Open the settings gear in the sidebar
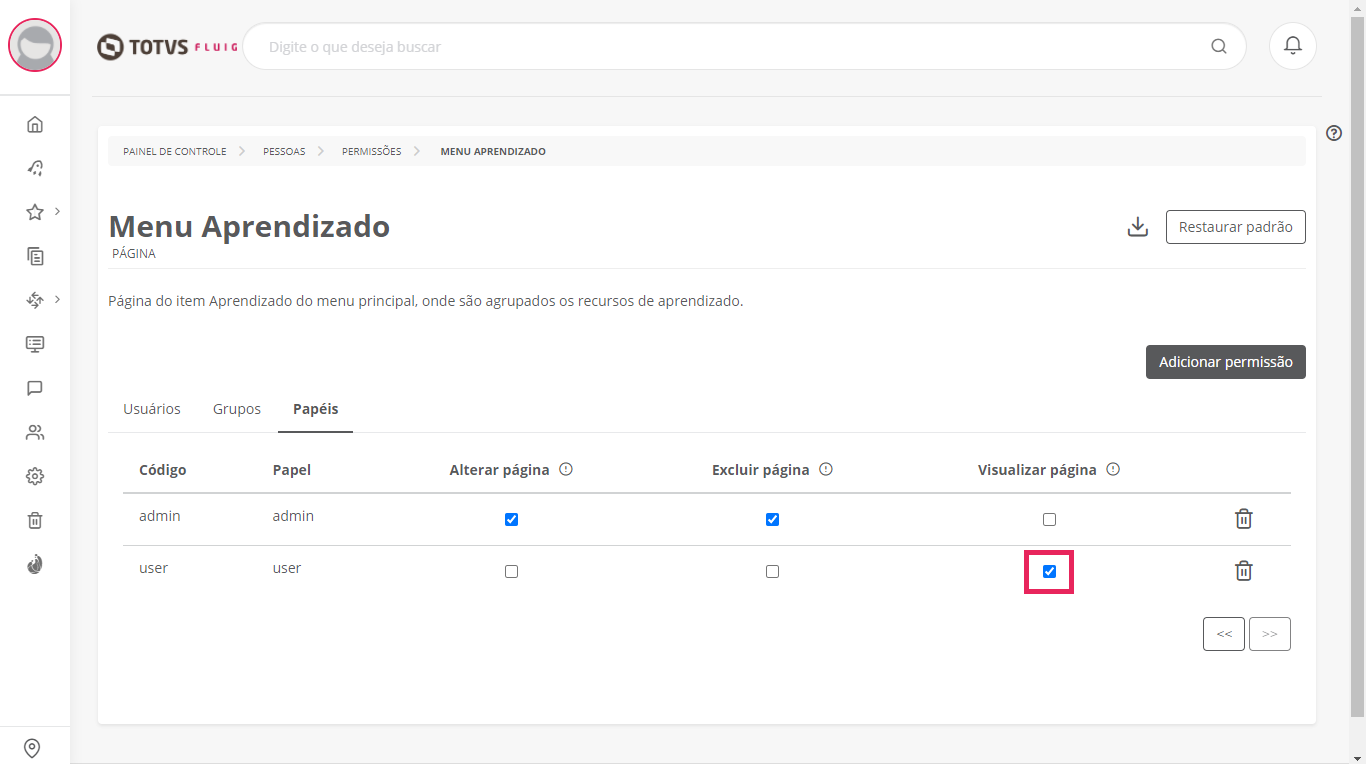This screenshot has width=1366, height=764. pos(35,476)
